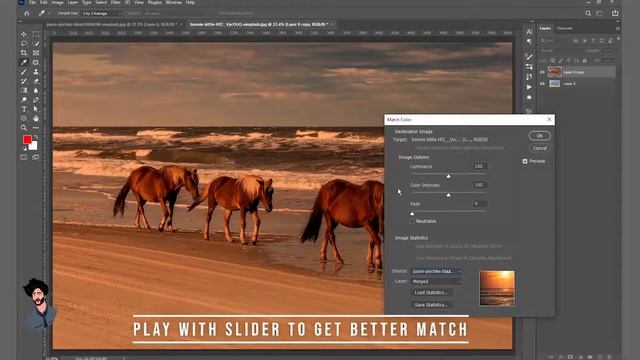Click the Load Statistics button
Image resolution: width=640 pixels, height=360 pixels.
(431, 293)
